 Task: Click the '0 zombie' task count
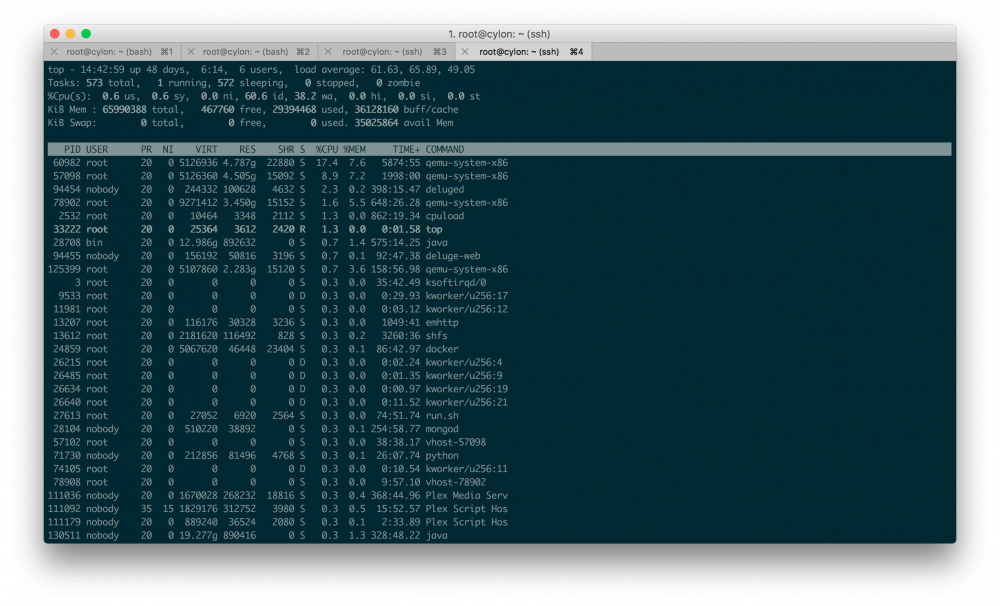(398, 83)
